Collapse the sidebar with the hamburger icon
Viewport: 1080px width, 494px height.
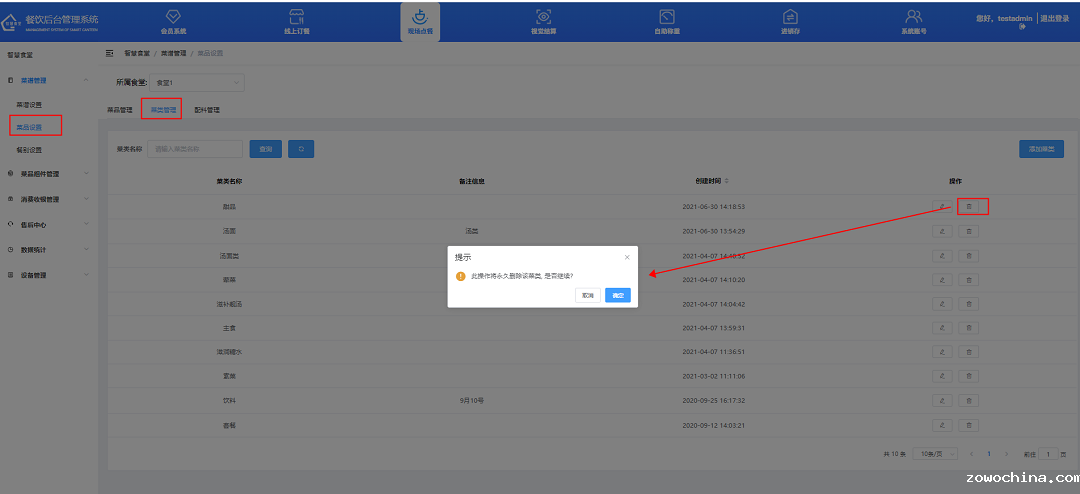(x=110, y=52)
